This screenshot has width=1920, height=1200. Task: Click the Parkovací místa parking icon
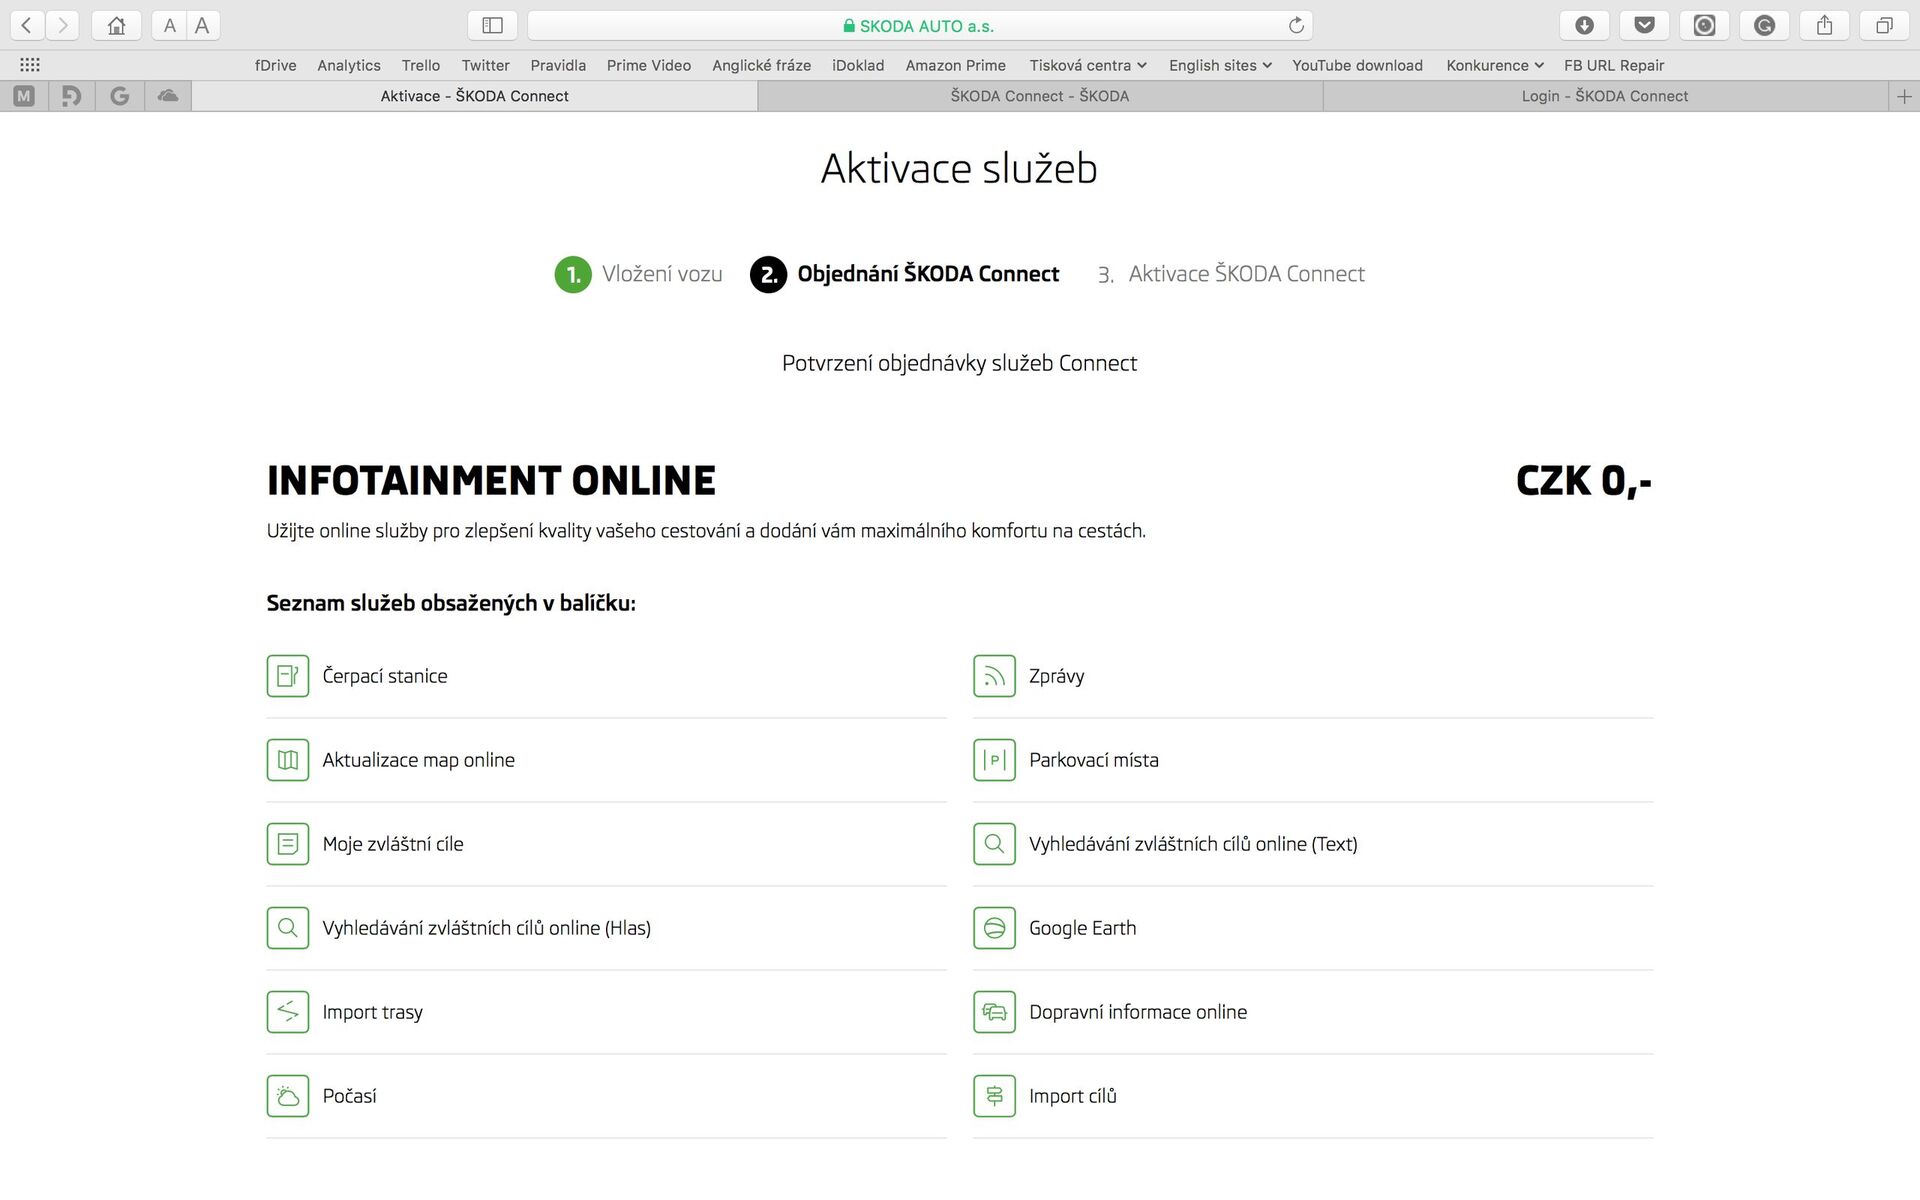[x=994, y=760]
